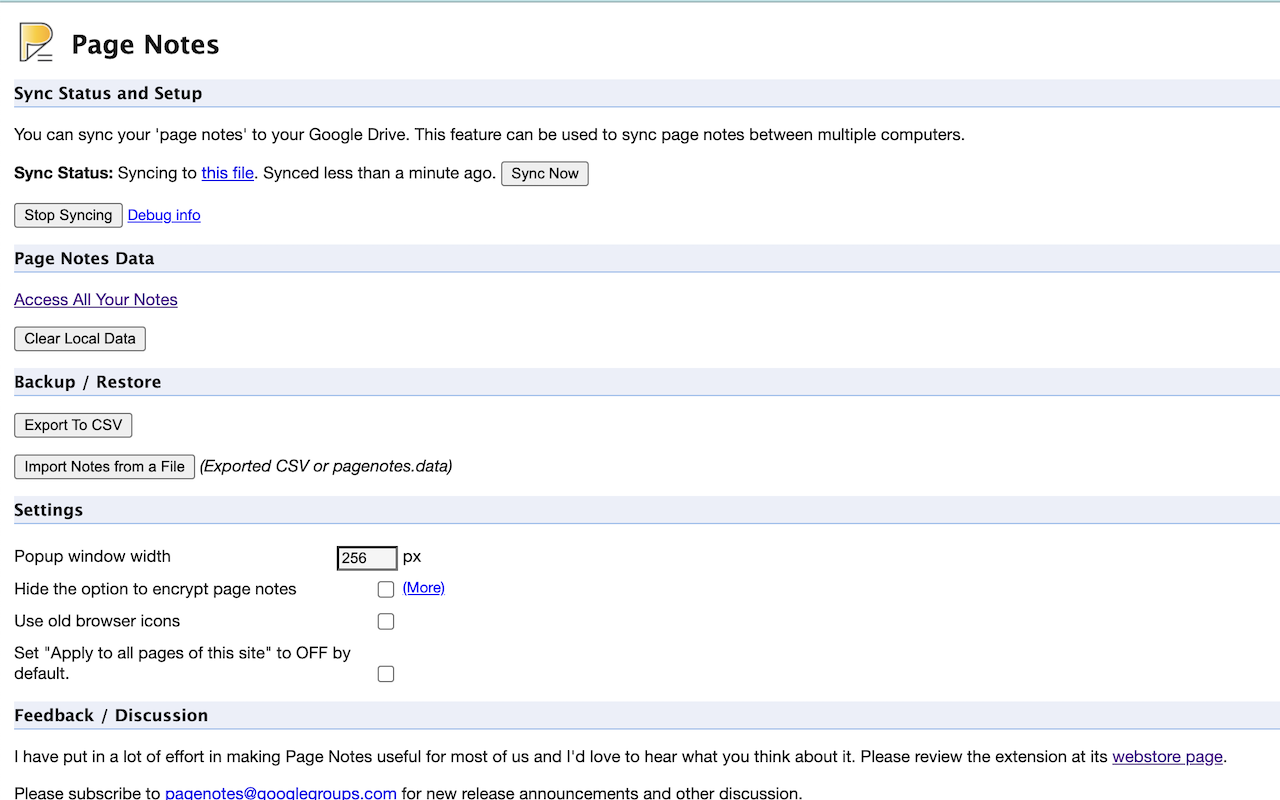Click the Clear Local Data button
The image size is (1280, 800).
[x=80, y=339]
